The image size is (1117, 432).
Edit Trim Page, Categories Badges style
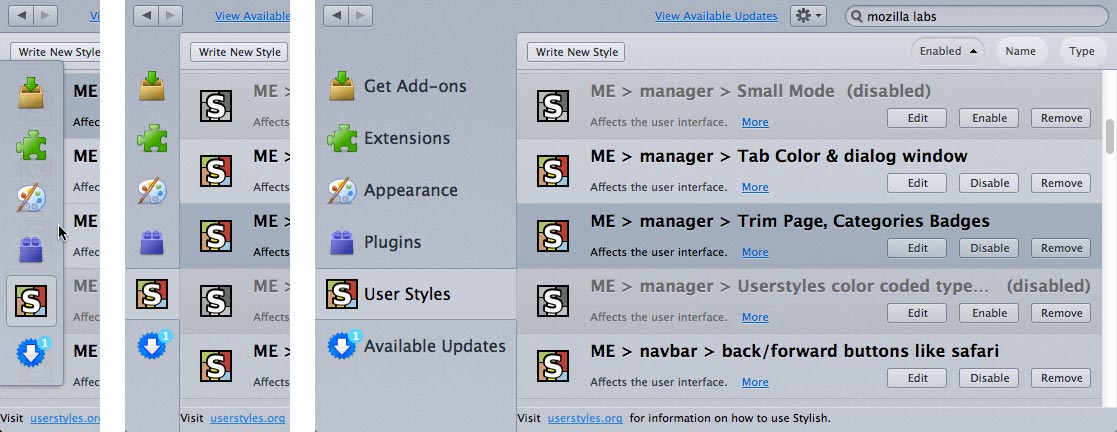[917, 248]
